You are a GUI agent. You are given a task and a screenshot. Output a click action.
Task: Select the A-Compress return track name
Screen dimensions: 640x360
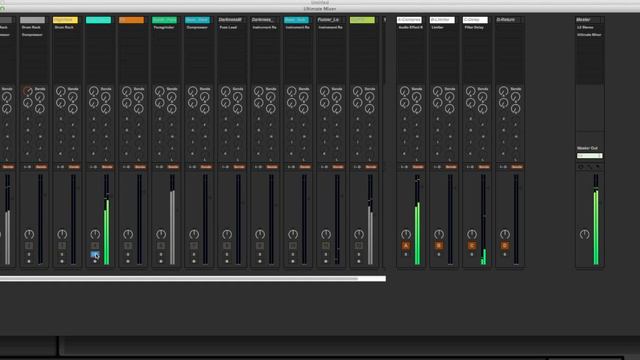409,20
